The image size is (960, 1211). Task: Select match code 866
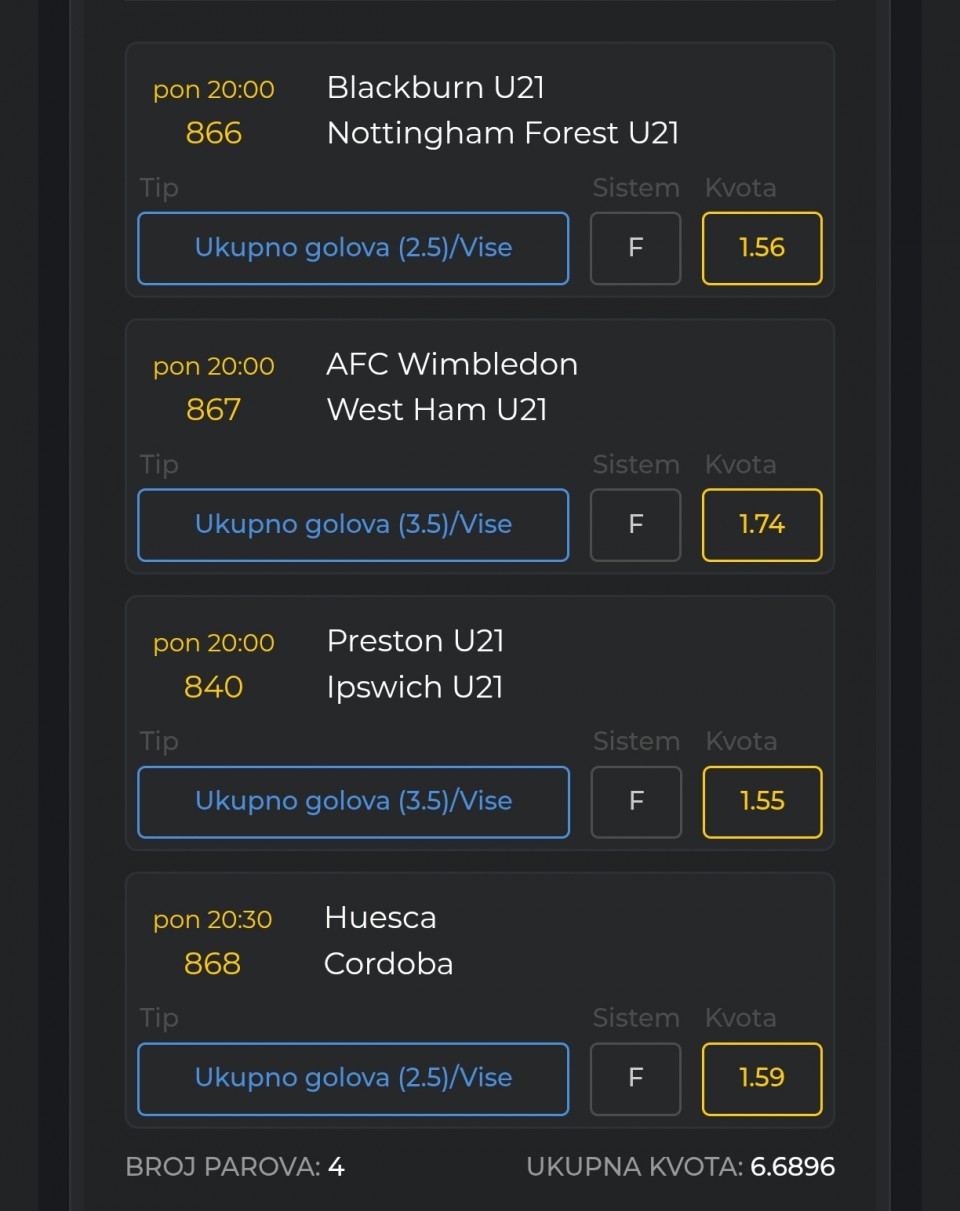point(214,133)
